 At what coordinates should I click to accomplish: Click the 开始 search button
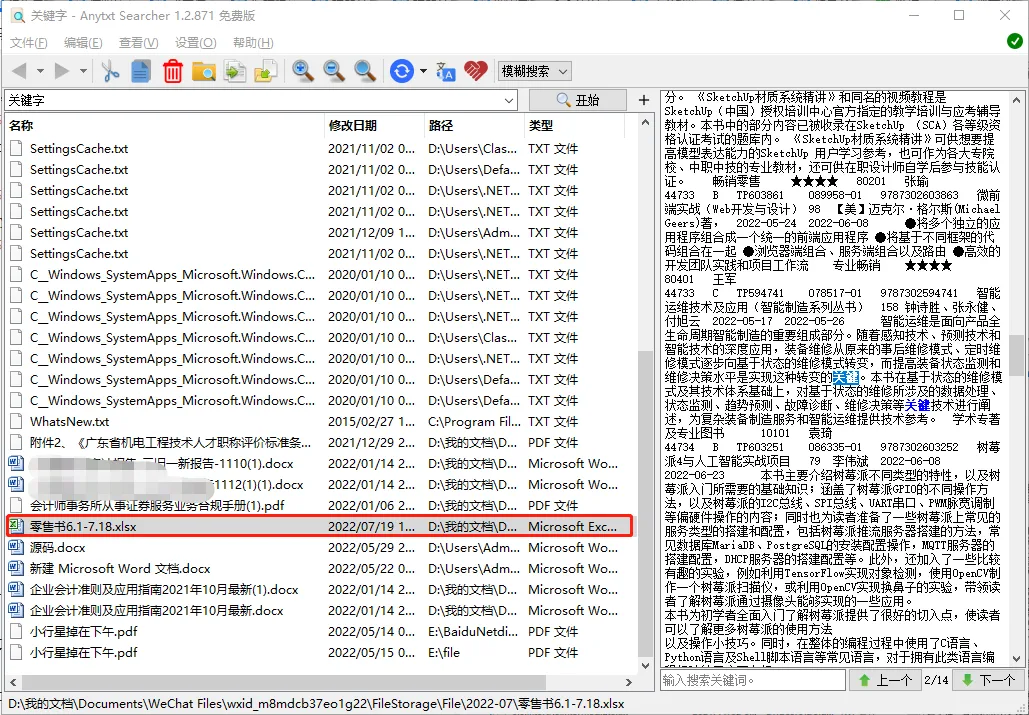click(577, 100)
